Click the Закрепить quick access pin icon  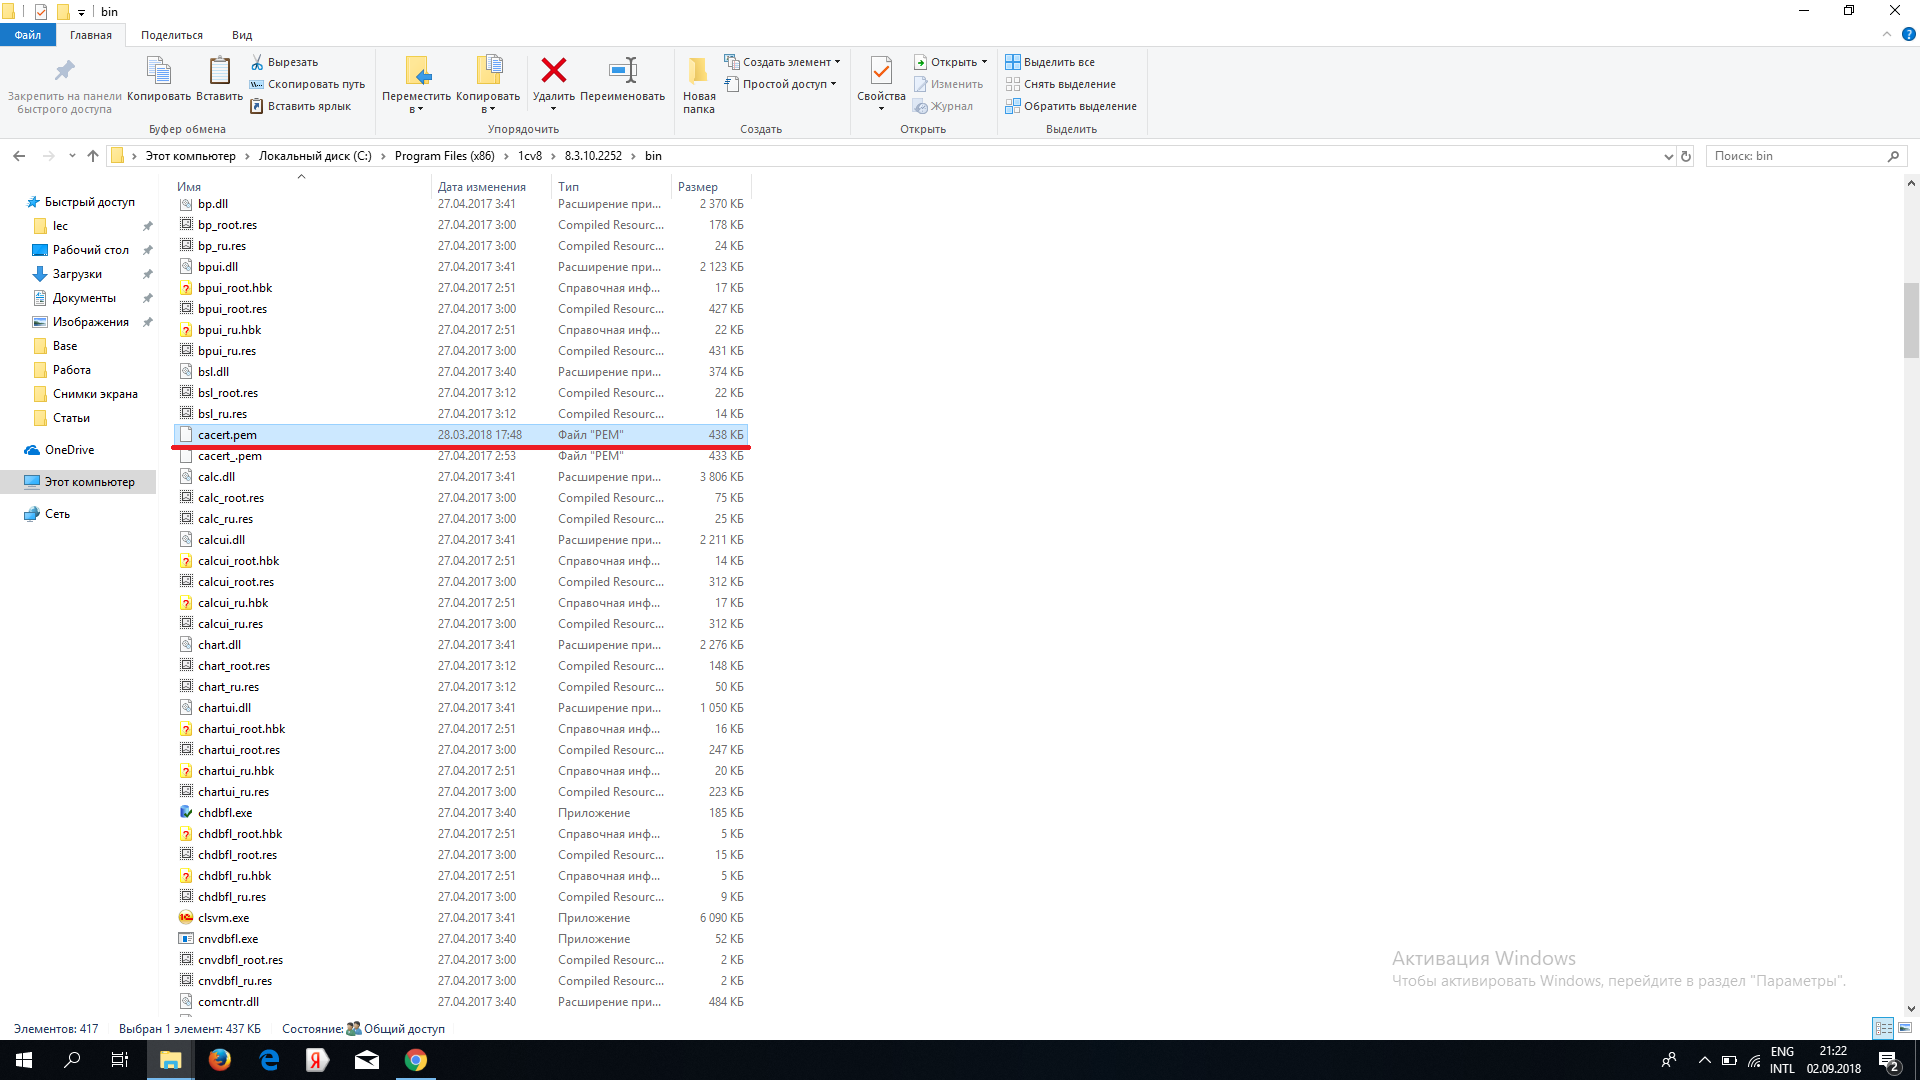[x=65, y=70]
